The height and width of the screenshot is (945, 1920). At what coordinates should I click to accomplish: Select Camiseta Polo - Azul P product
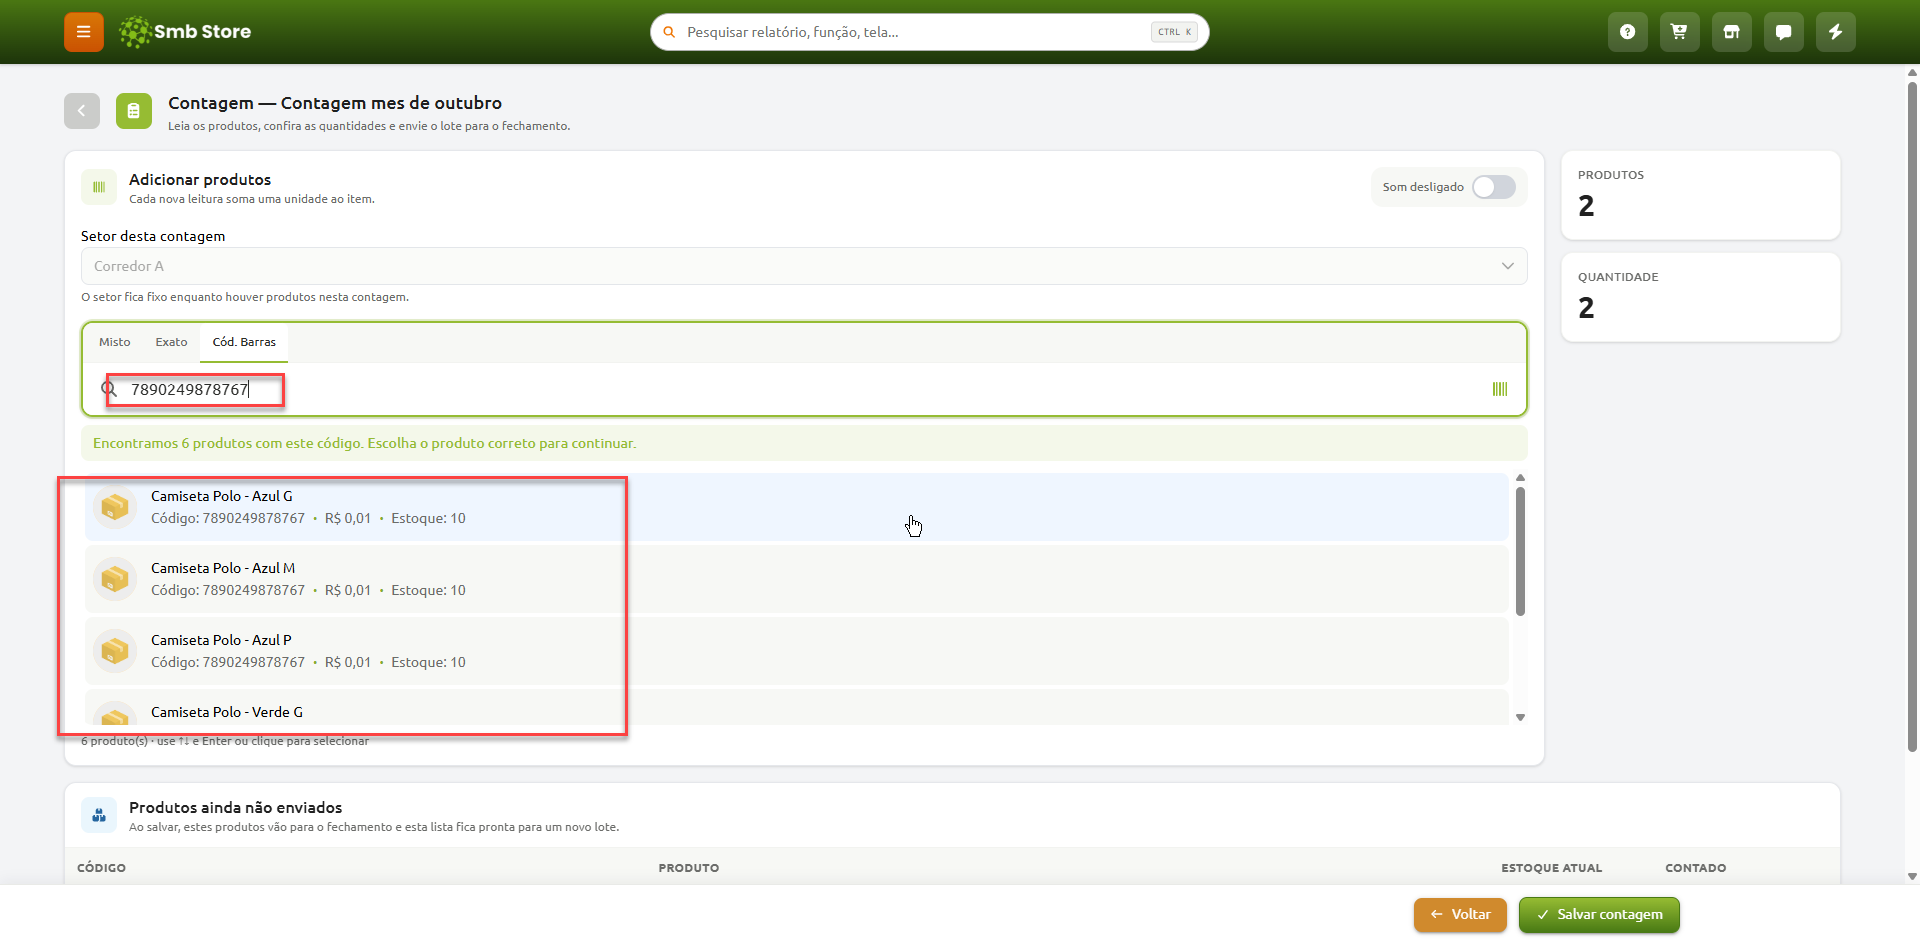pos(796,651)
